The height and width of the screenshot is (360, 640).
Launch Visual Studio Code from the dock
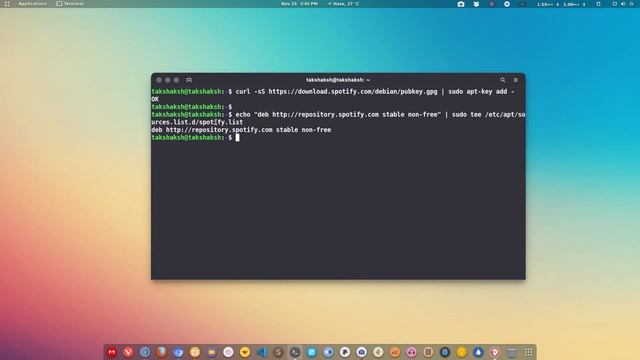[x=262, y=352]
